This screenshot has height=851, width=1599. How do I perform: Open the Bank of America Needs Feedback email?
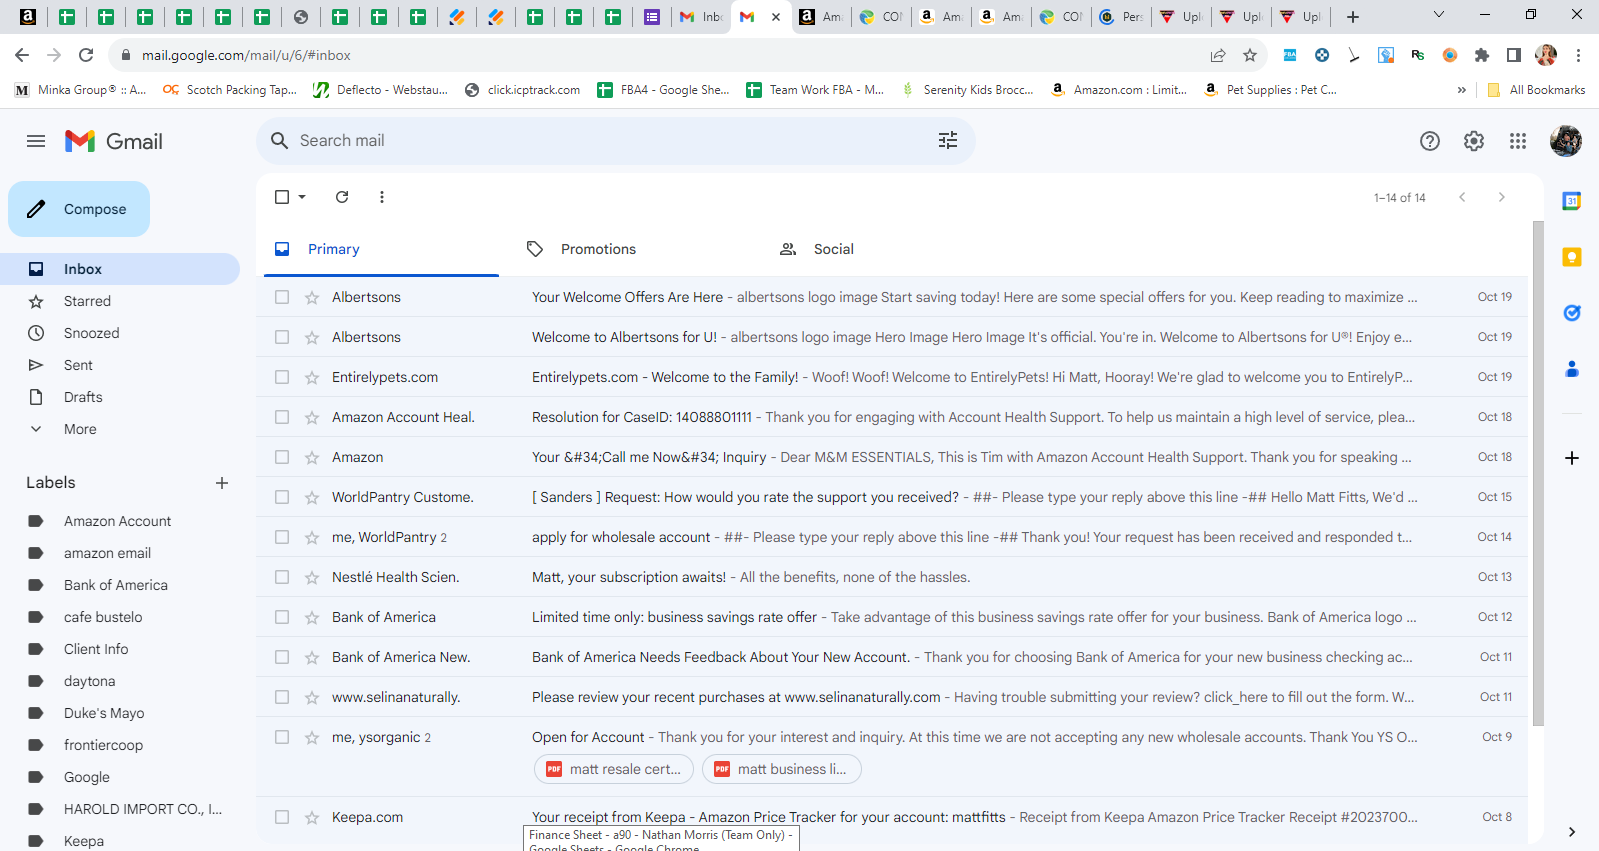(892, 657)
